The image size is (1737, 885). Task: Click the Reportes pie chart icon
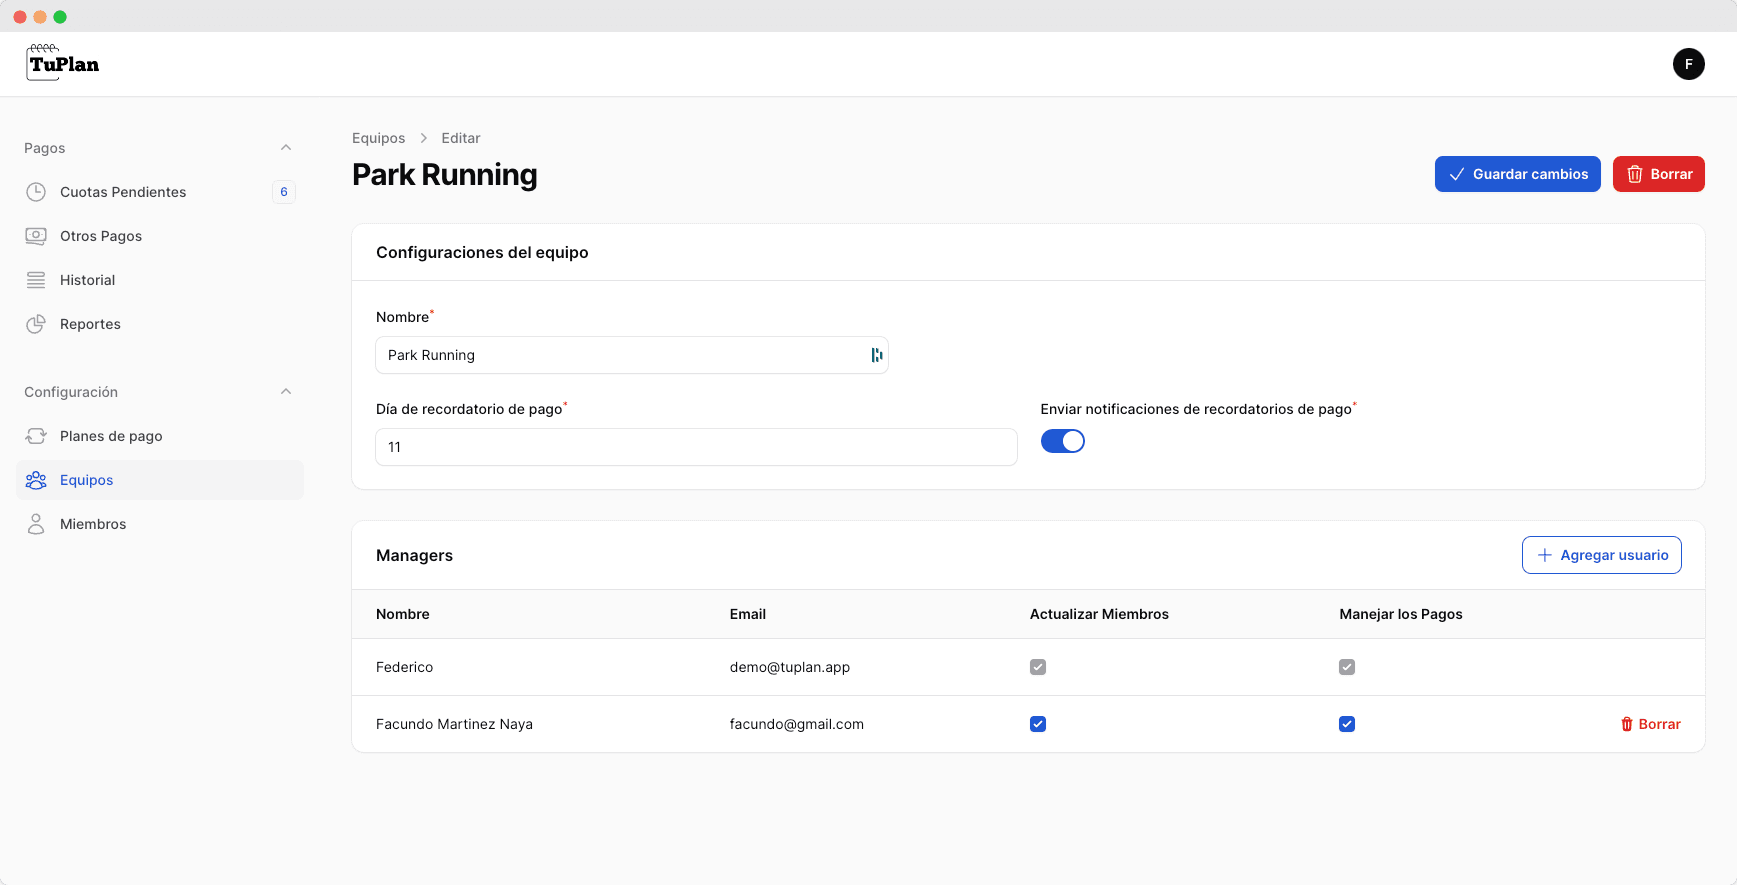pos(36,324)
